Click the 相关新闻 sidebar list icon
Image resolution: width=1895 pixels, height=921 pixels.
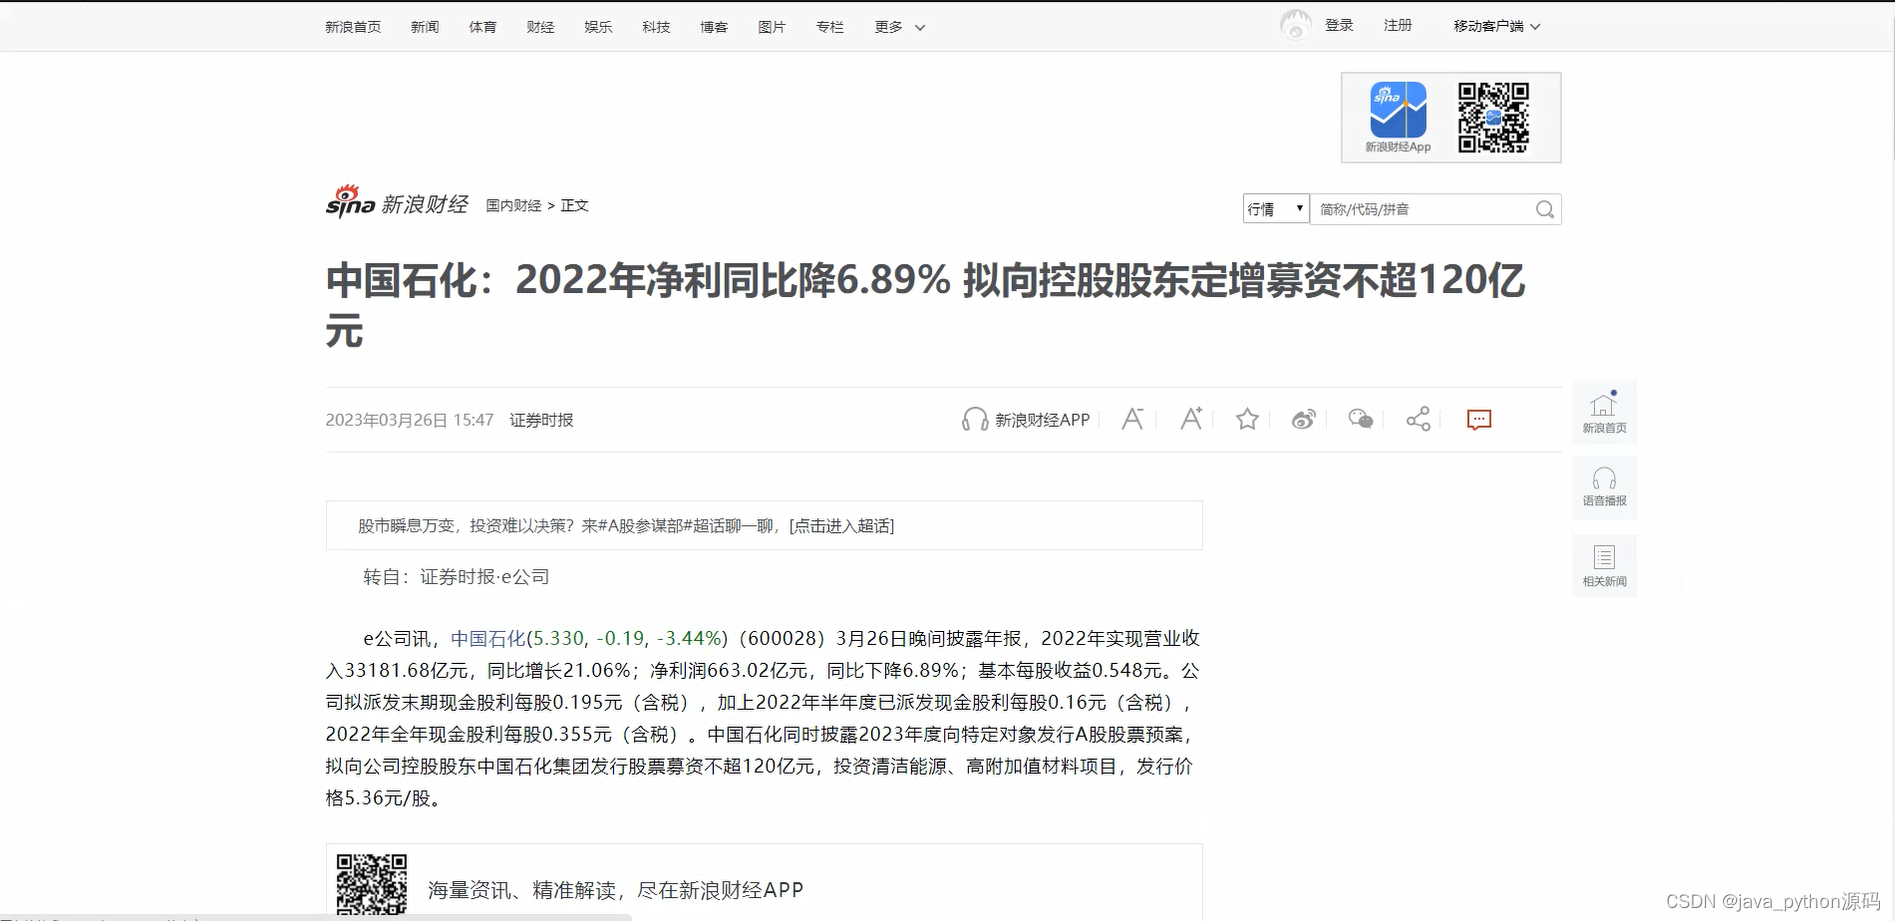coord(1604,566)
